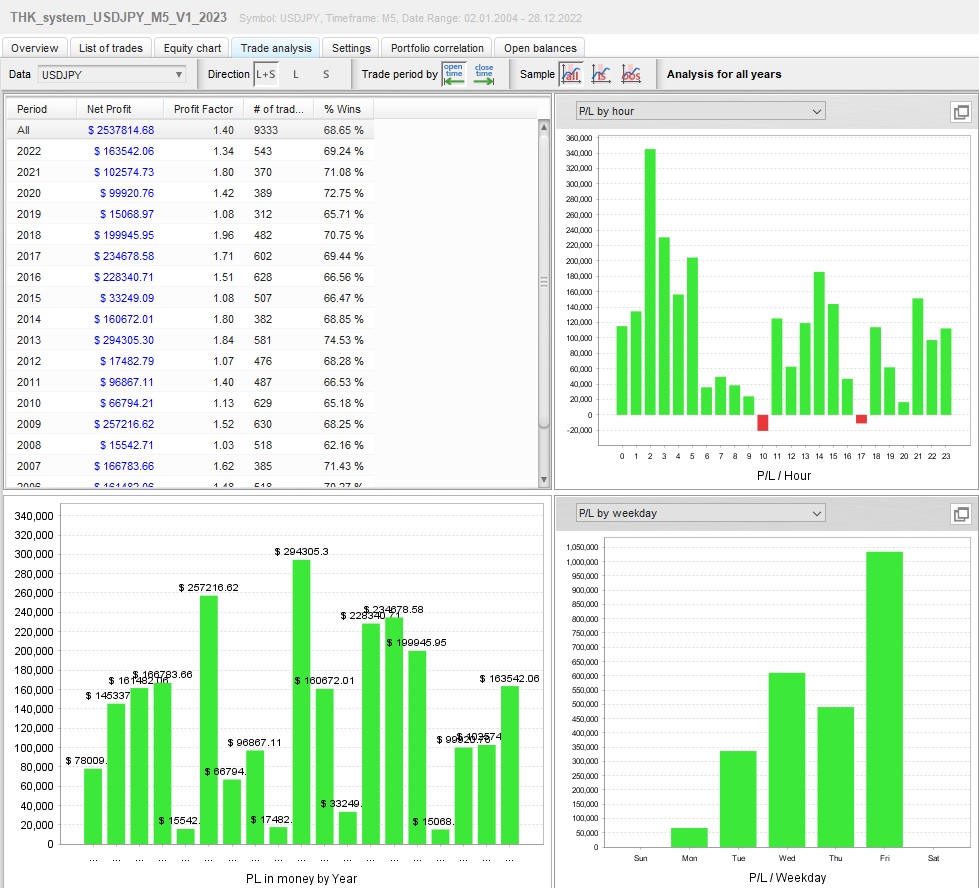Sort table by Net Profit column header
Screen dimensions: 979x888
109,109
